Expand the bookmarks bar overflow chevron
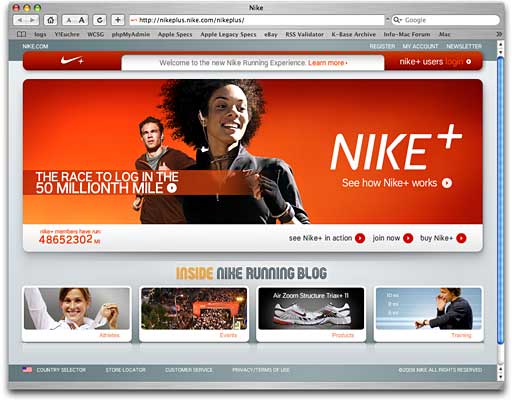Screen dimensions: 512x400 (x=499, y=34)
